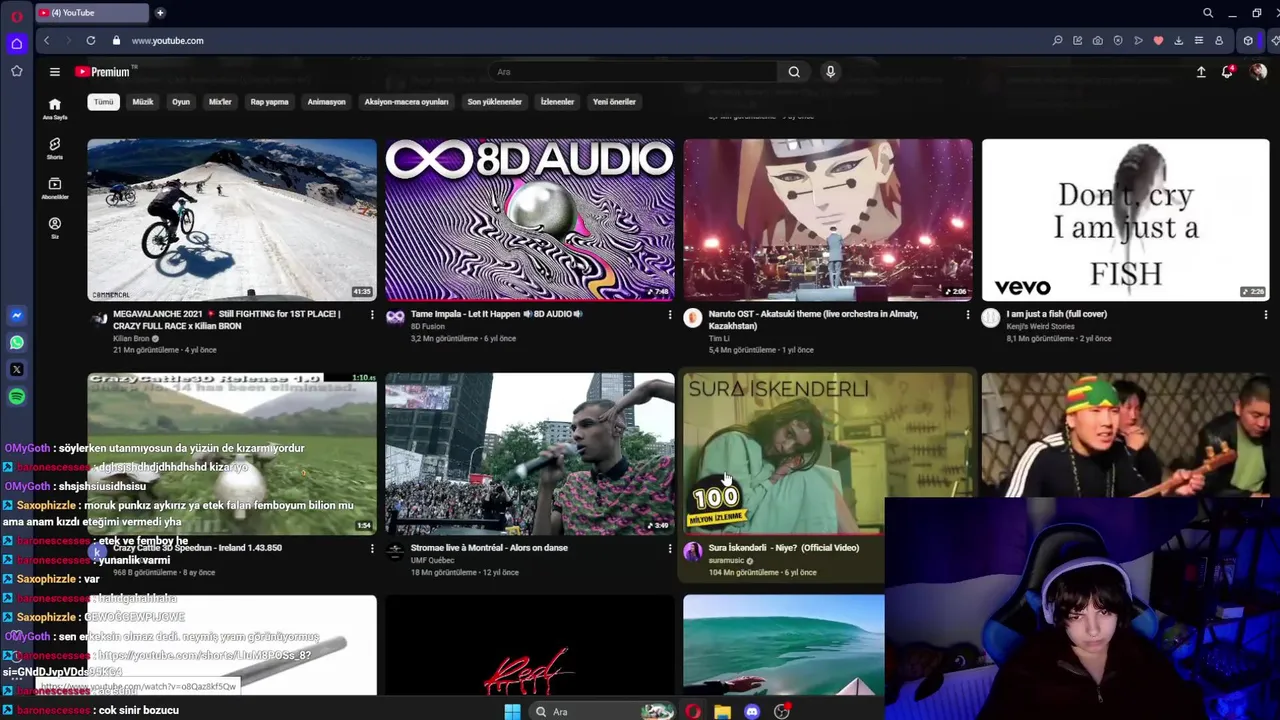The height and width of the screenshot is (720, 1280).
Task: Reload the YouTube page
Action: click(x=91, y=41)
